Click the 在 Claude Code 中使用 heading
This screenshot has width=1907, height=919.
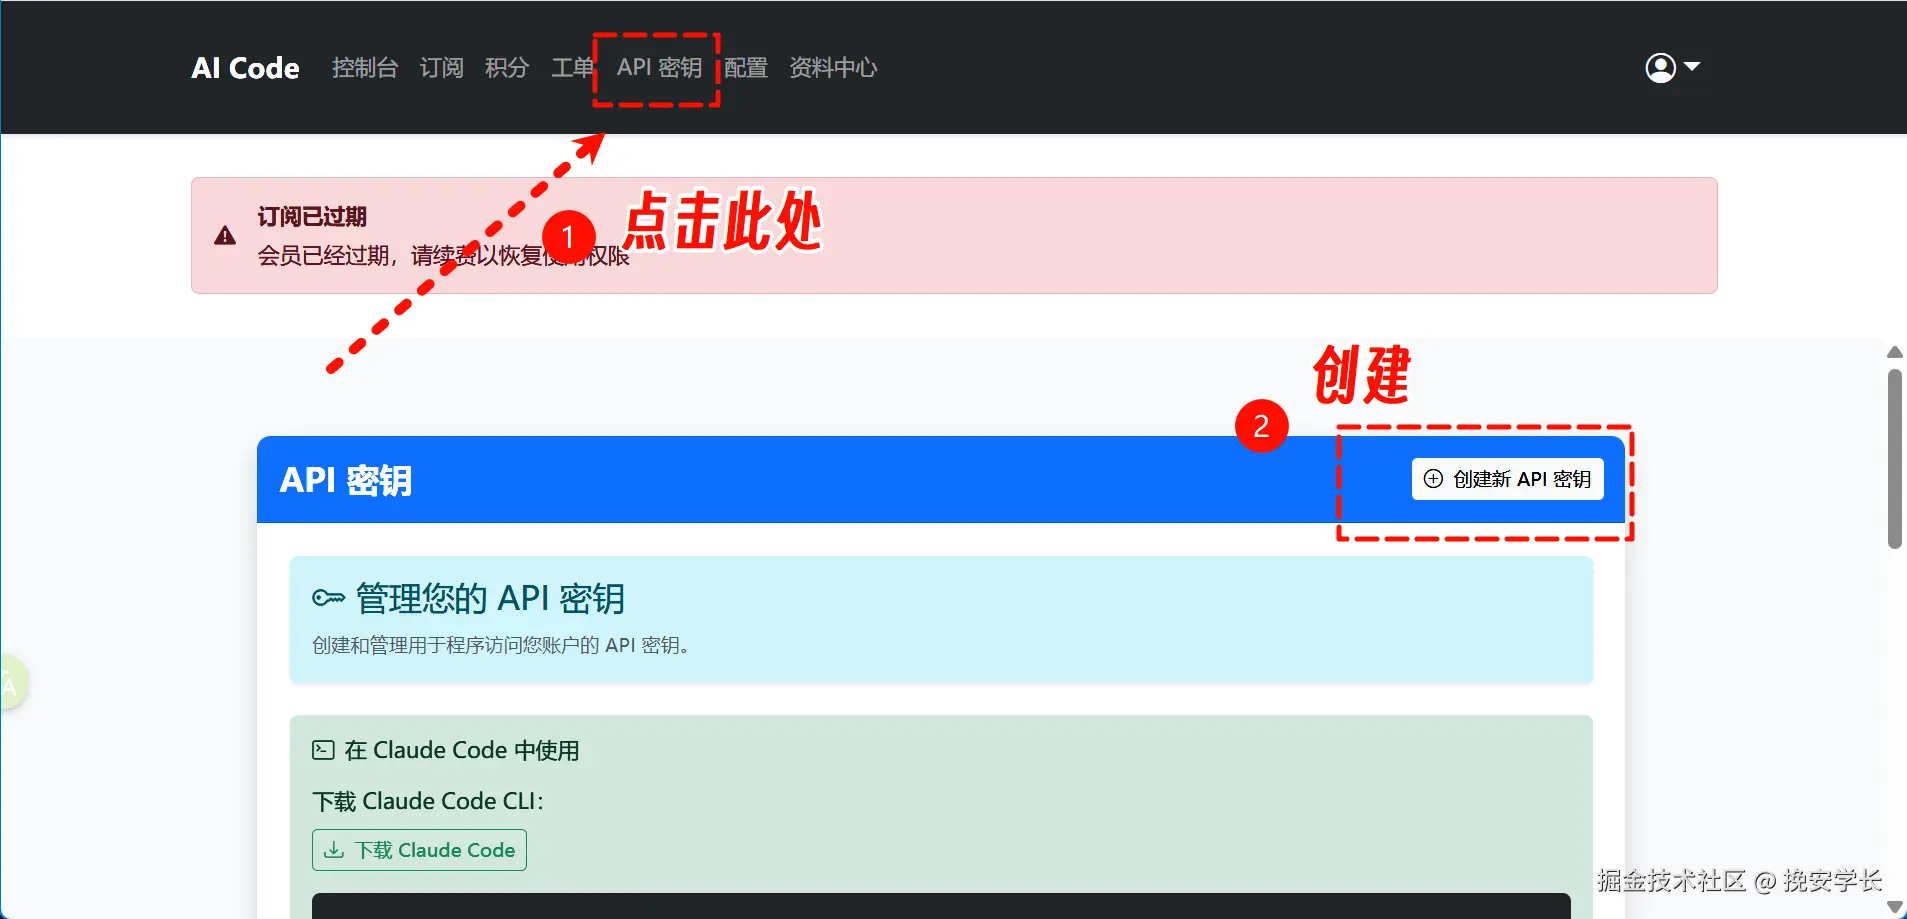pyautogui.click(x=462, y=750)
